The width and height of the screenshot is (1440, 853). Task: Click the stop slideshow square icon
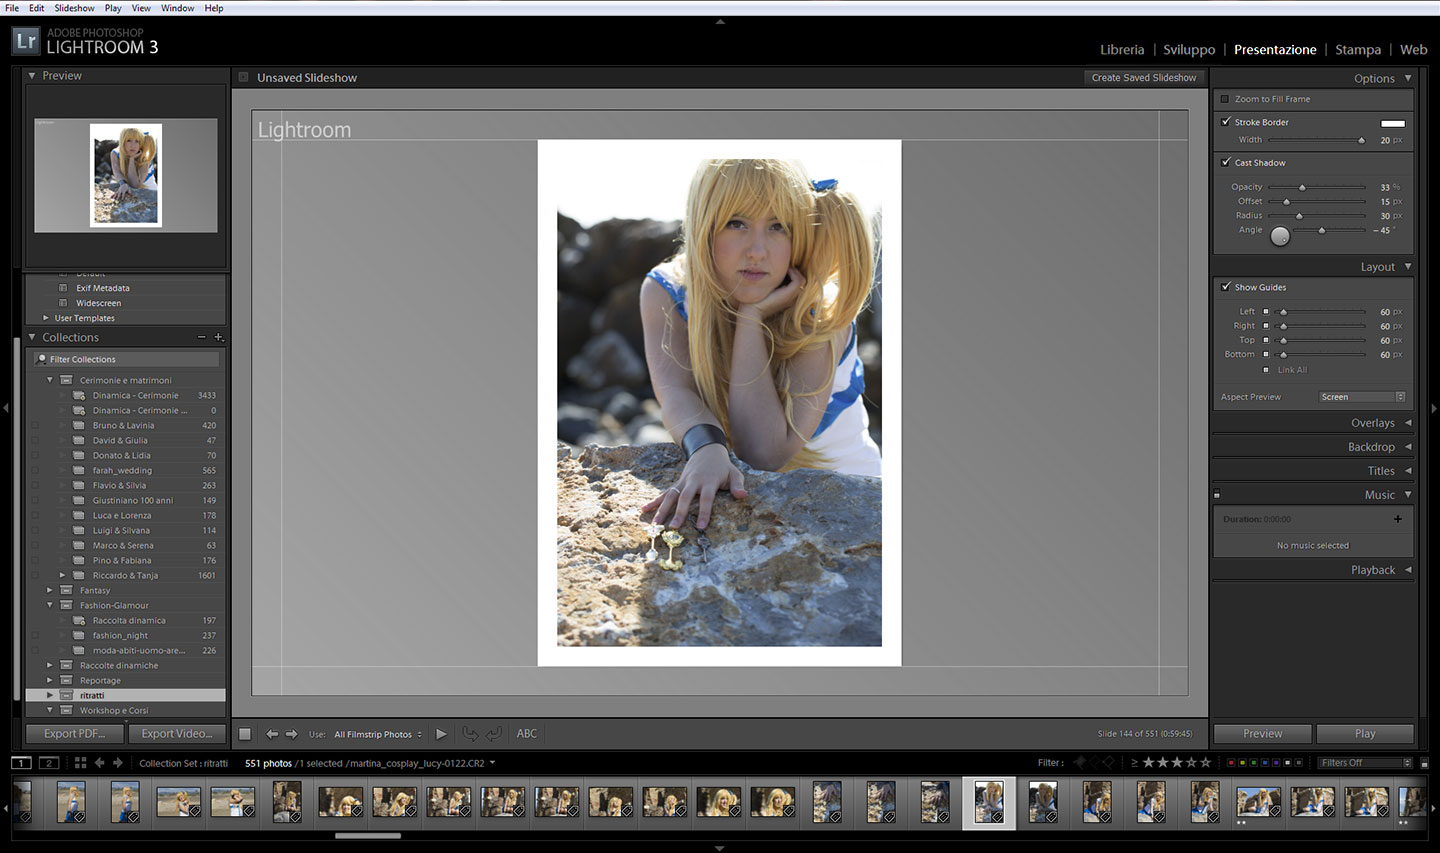[x=245, y=734]
